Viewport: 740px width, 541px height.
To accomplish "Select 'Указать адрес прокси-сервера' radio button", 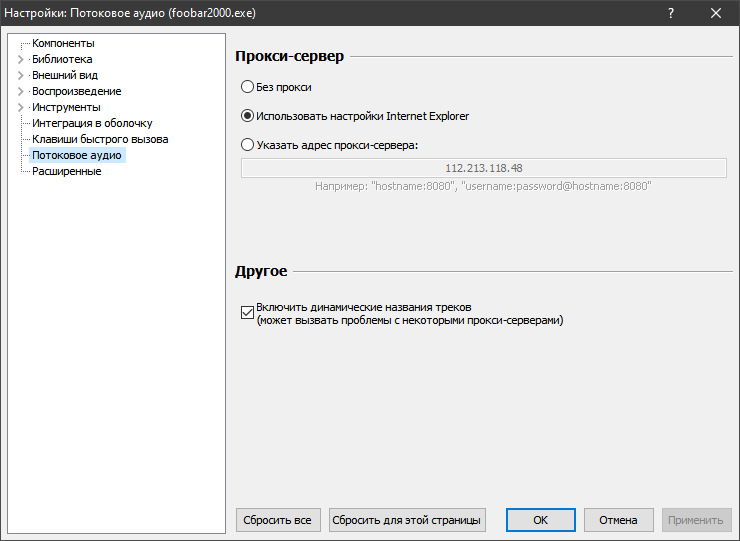I will click(x=247, y=145).
